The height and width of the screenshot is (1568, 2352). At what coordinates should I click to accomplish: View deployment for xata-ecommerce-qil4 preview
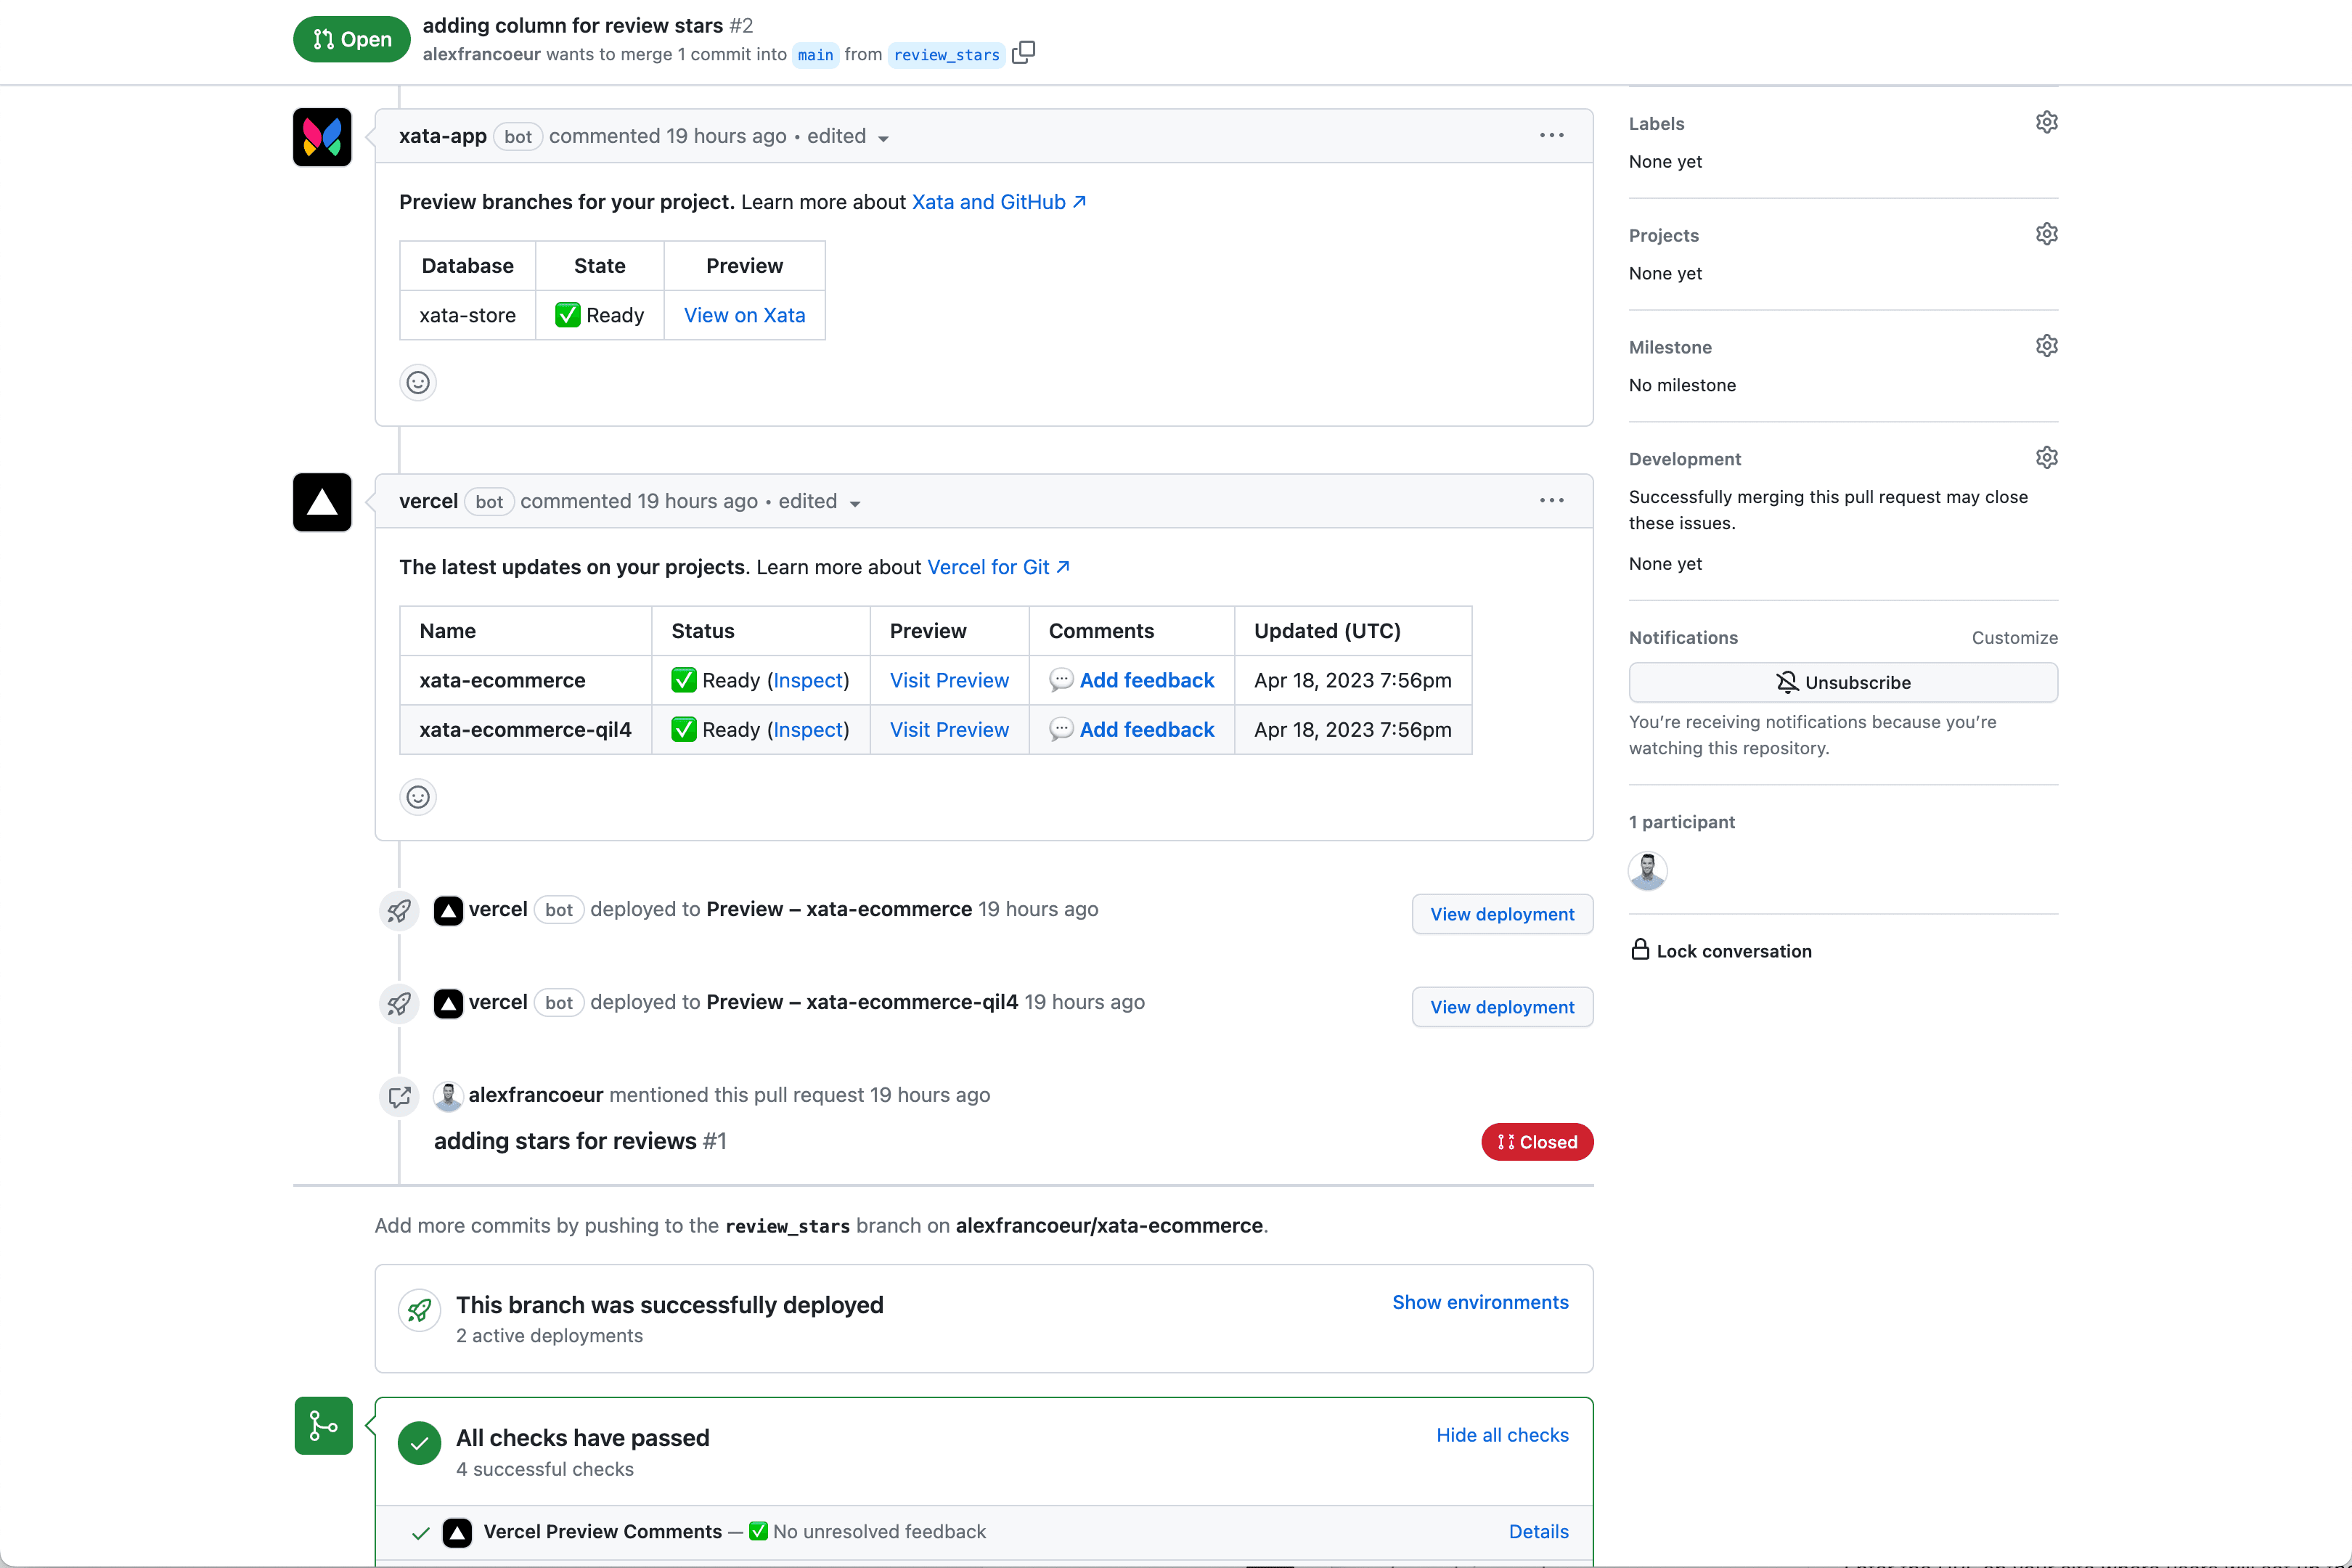pos(1502,1007)
